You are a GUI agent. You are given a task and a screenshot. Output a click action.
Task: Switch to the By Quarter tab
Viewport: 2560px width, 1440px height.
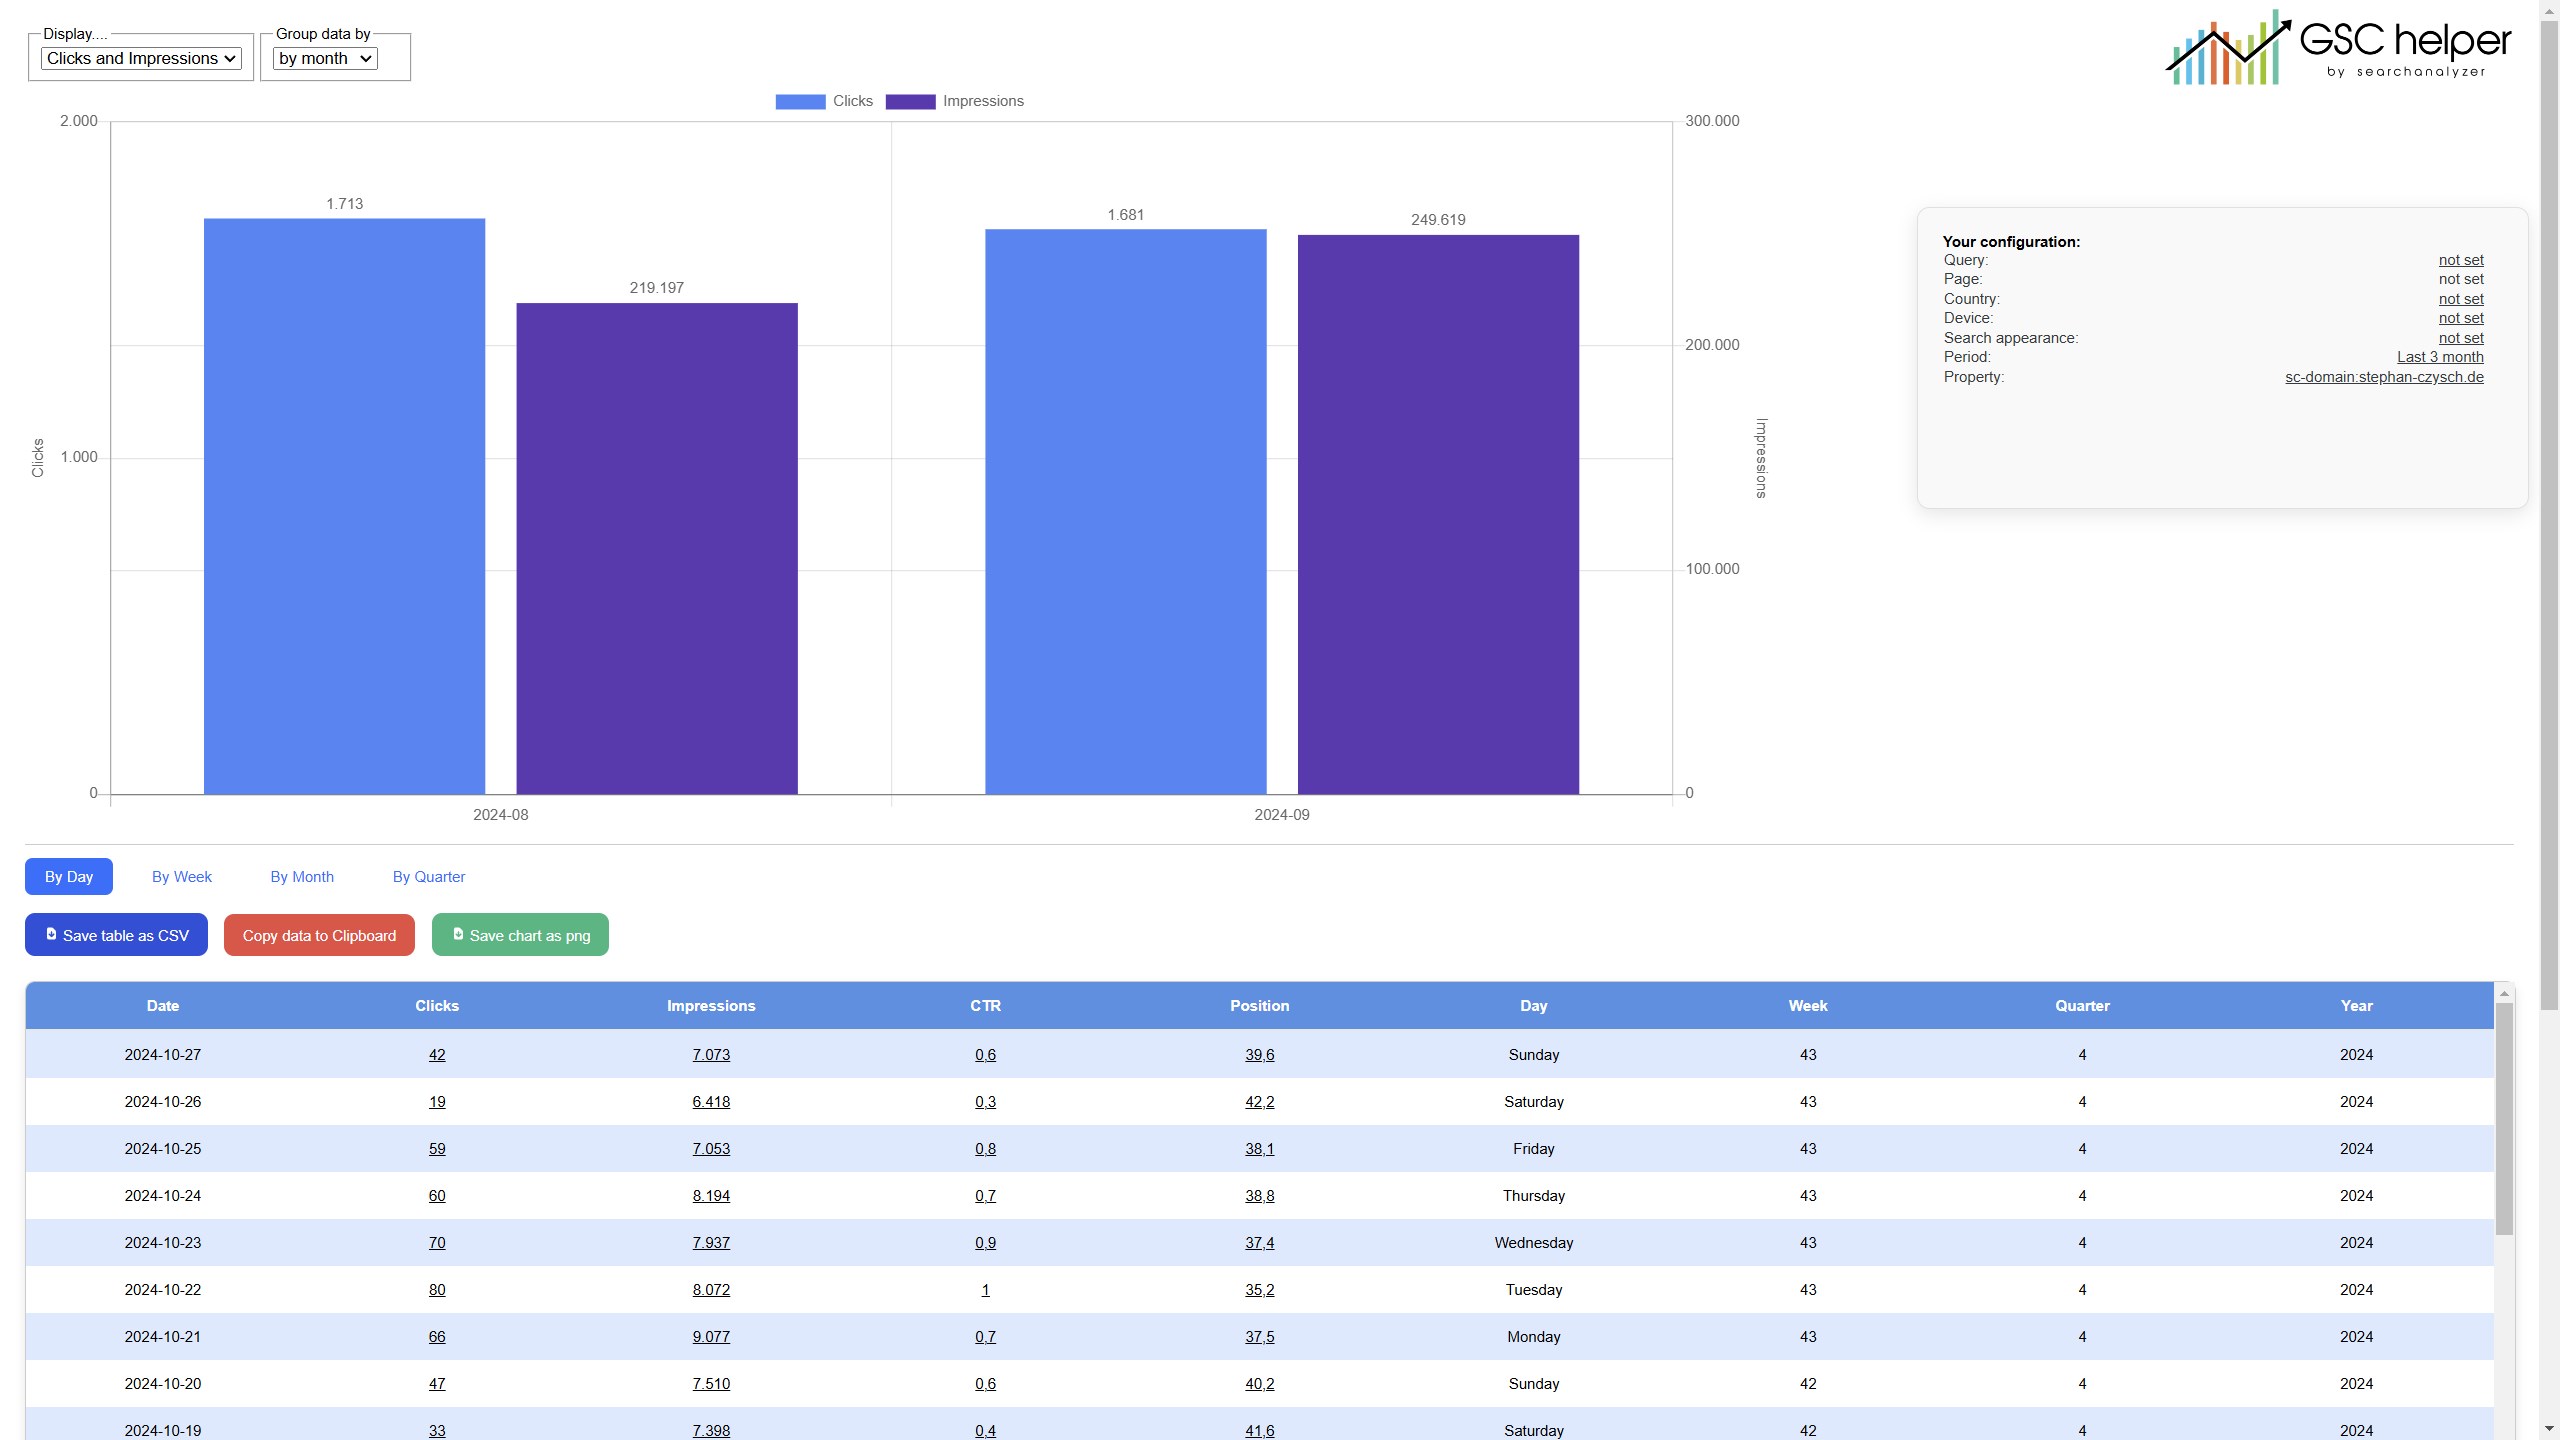click(x=428, y=876)
